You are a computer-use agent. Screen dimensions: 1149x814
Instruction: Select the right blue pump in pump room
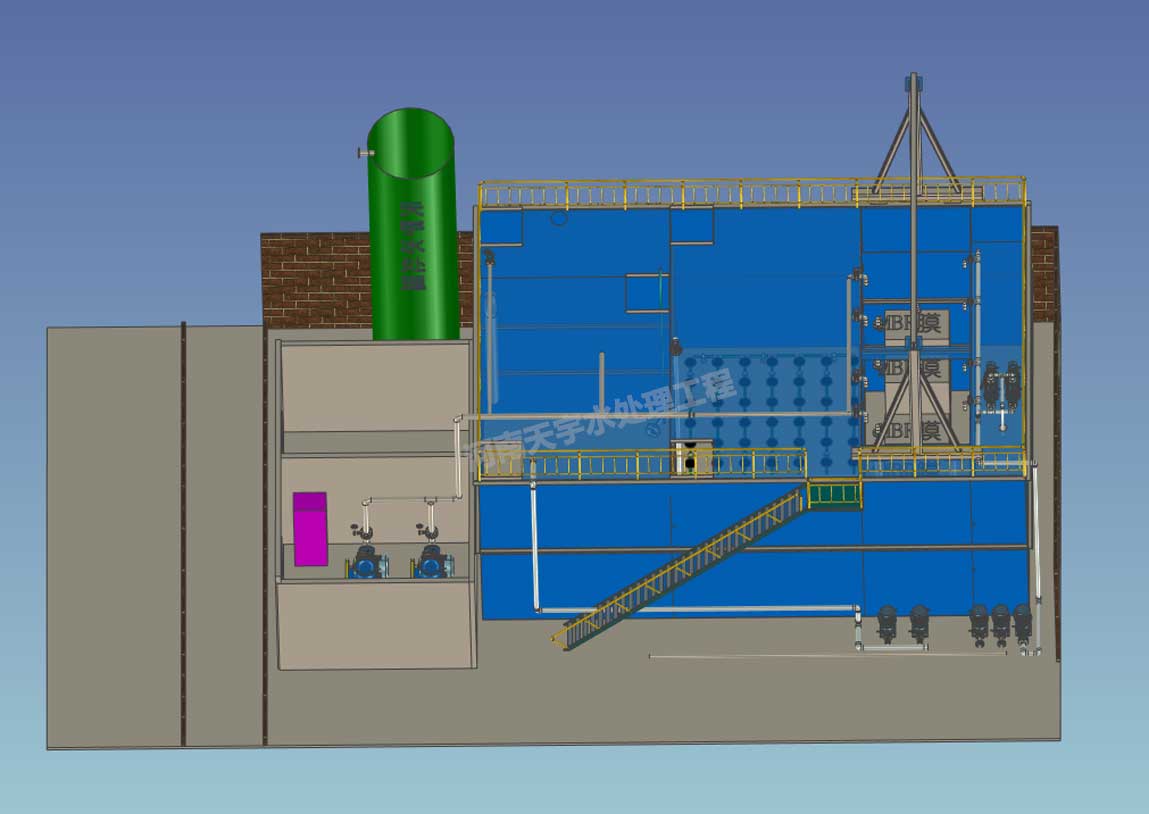coord(432,563)
